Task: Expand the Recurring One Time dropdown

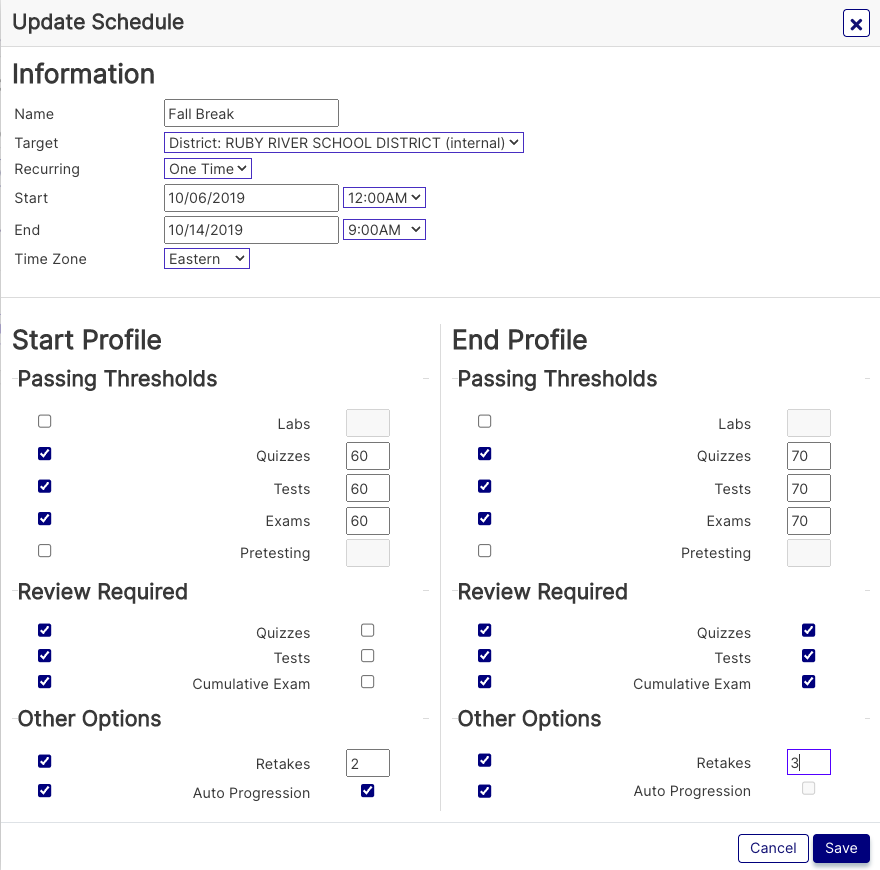Action: point(208,169)
